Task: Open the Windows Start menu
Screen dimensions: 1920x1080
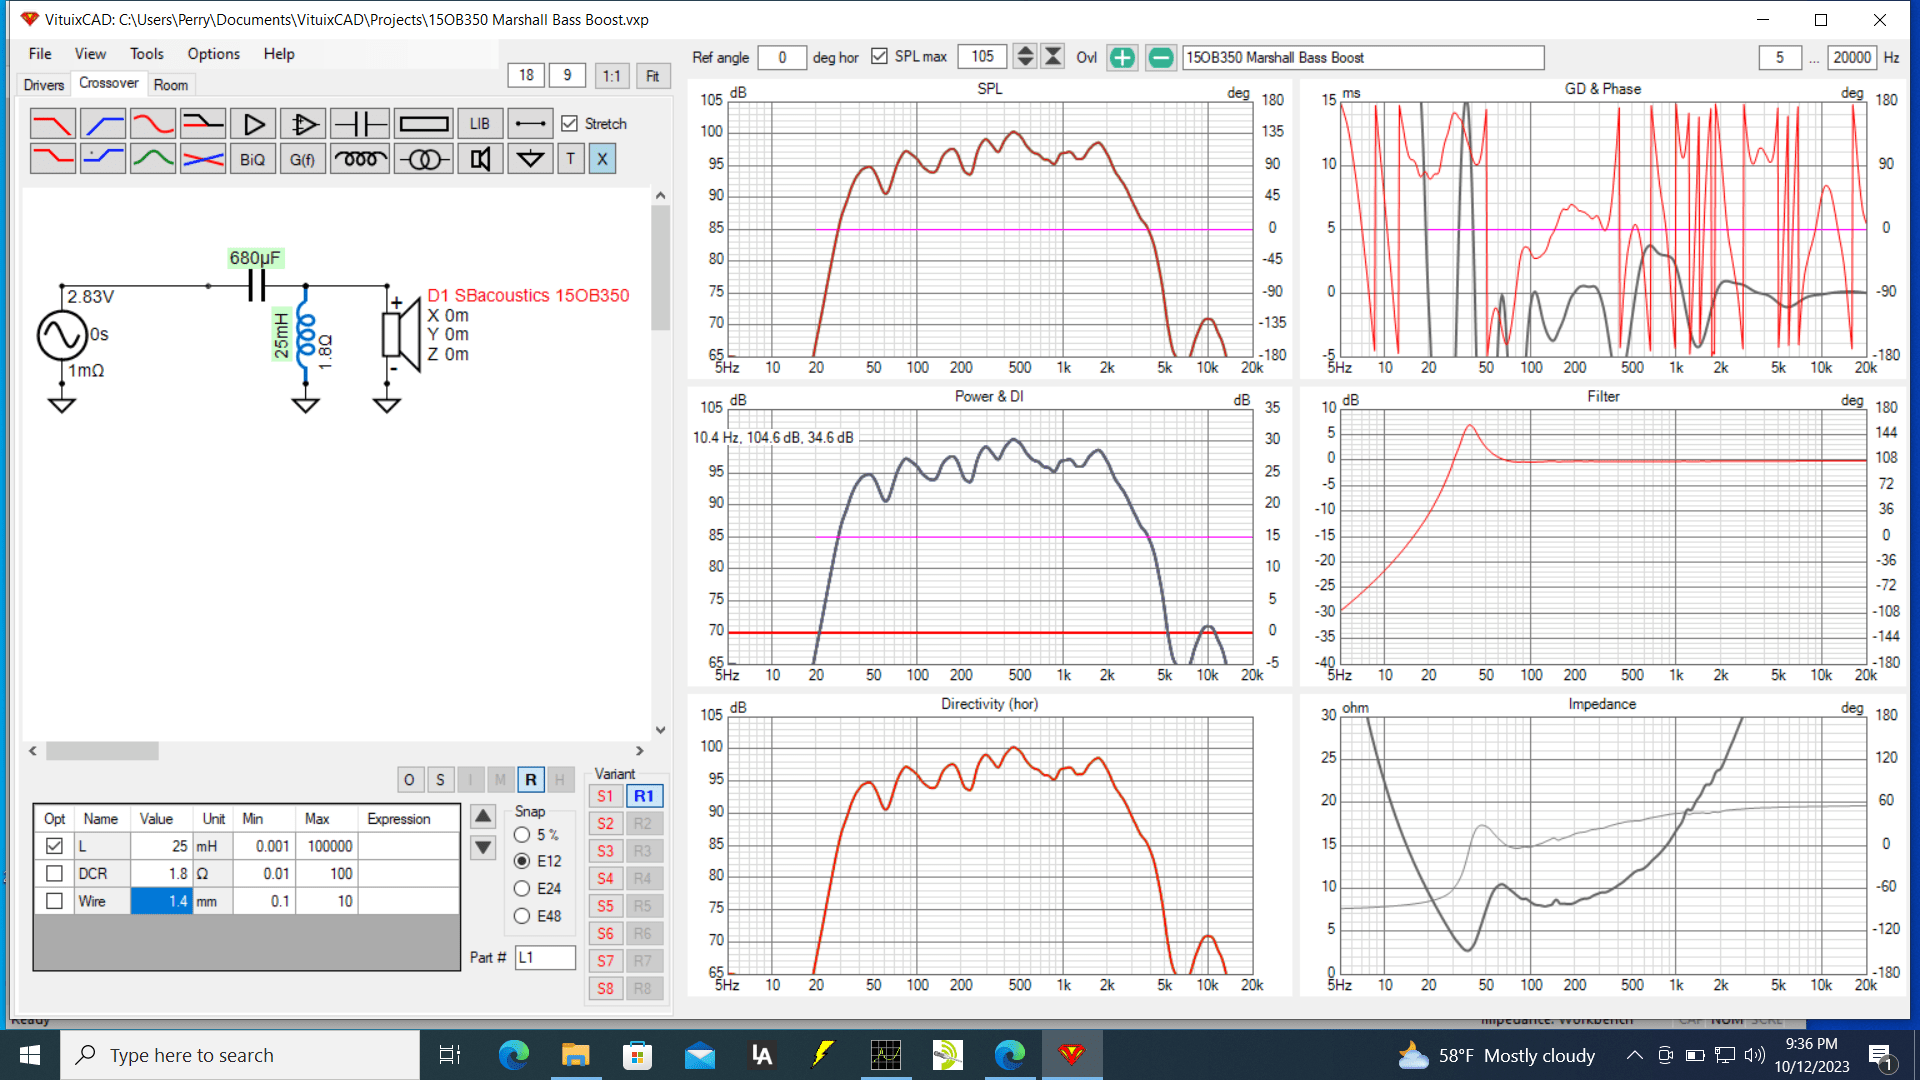Action: pyautogui.click(x=30, y=1055)
